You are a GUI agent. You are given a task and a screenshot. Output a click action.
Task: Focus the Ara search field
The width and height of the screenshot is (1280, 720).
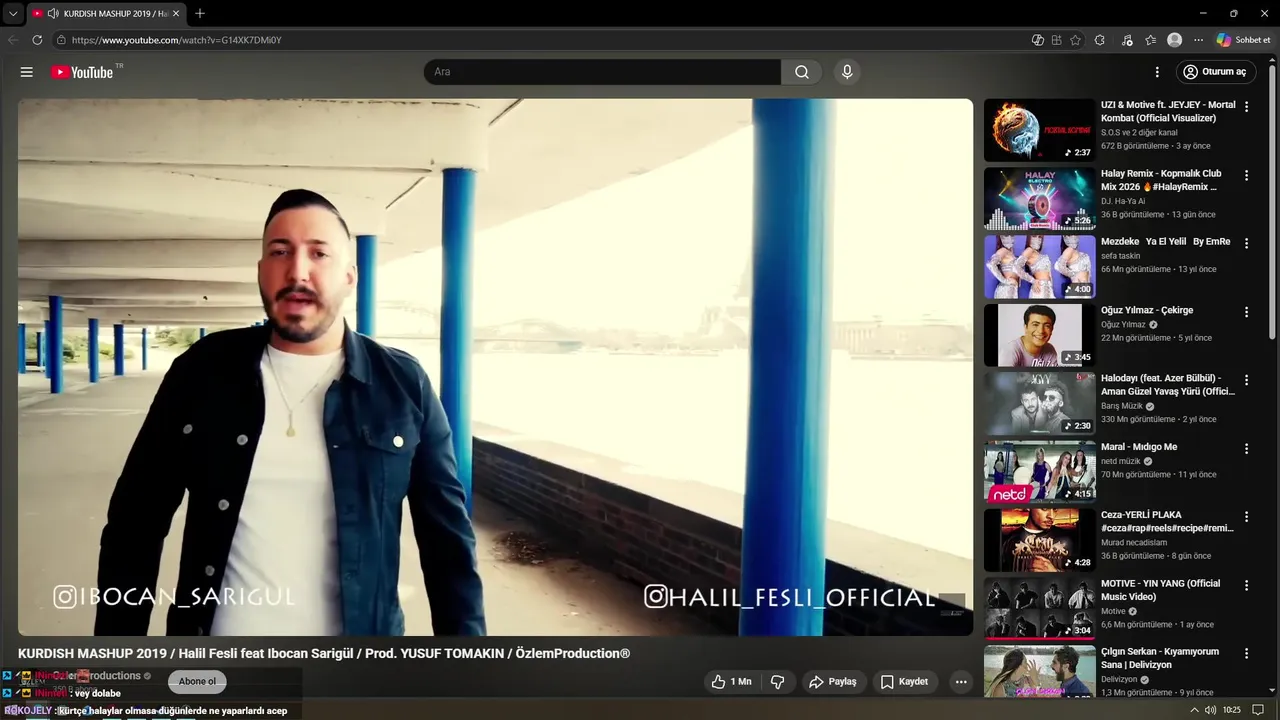(x=602, y=72)
